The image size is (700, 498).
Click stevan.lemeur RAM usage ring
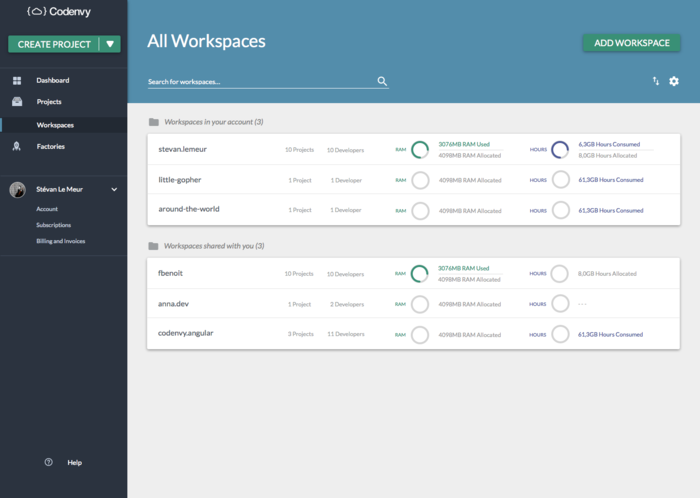click(420, 150)
